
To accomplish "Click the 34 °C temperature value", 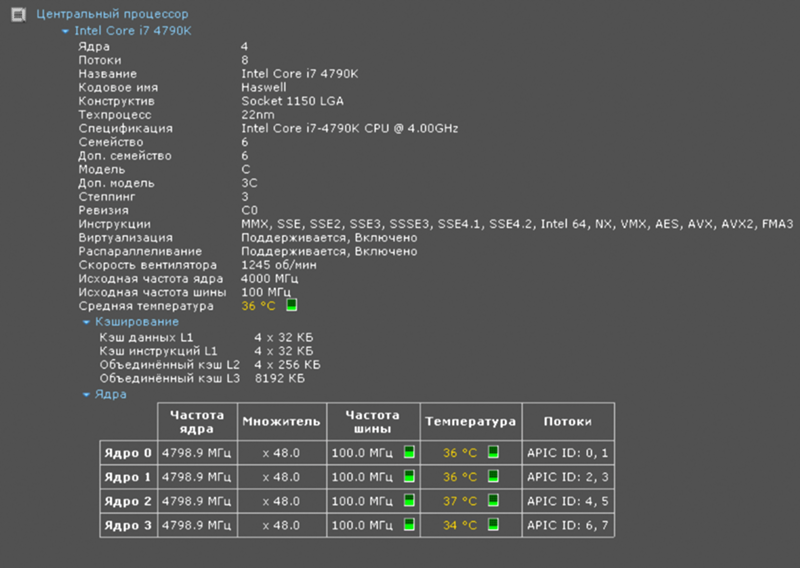I will pyautogui.click(x=460, y=525).
